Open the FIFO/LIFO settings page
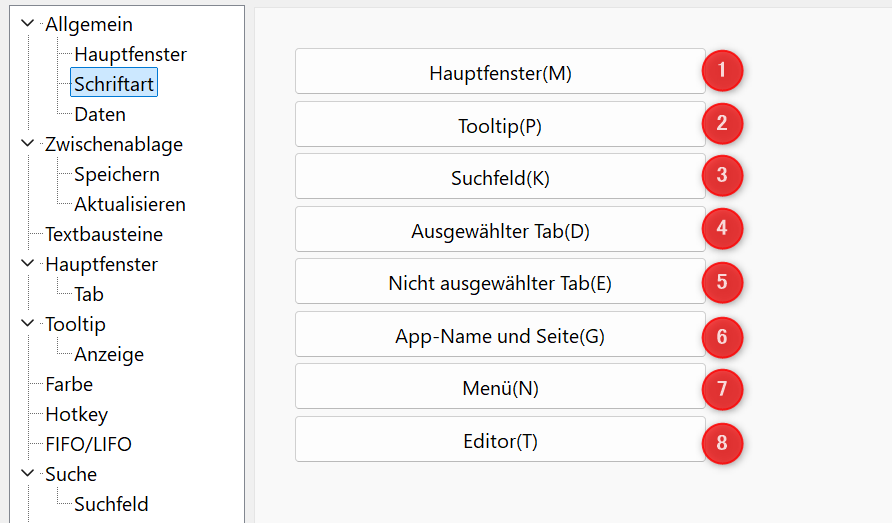 pyautogui.click(x=88, y=444)
